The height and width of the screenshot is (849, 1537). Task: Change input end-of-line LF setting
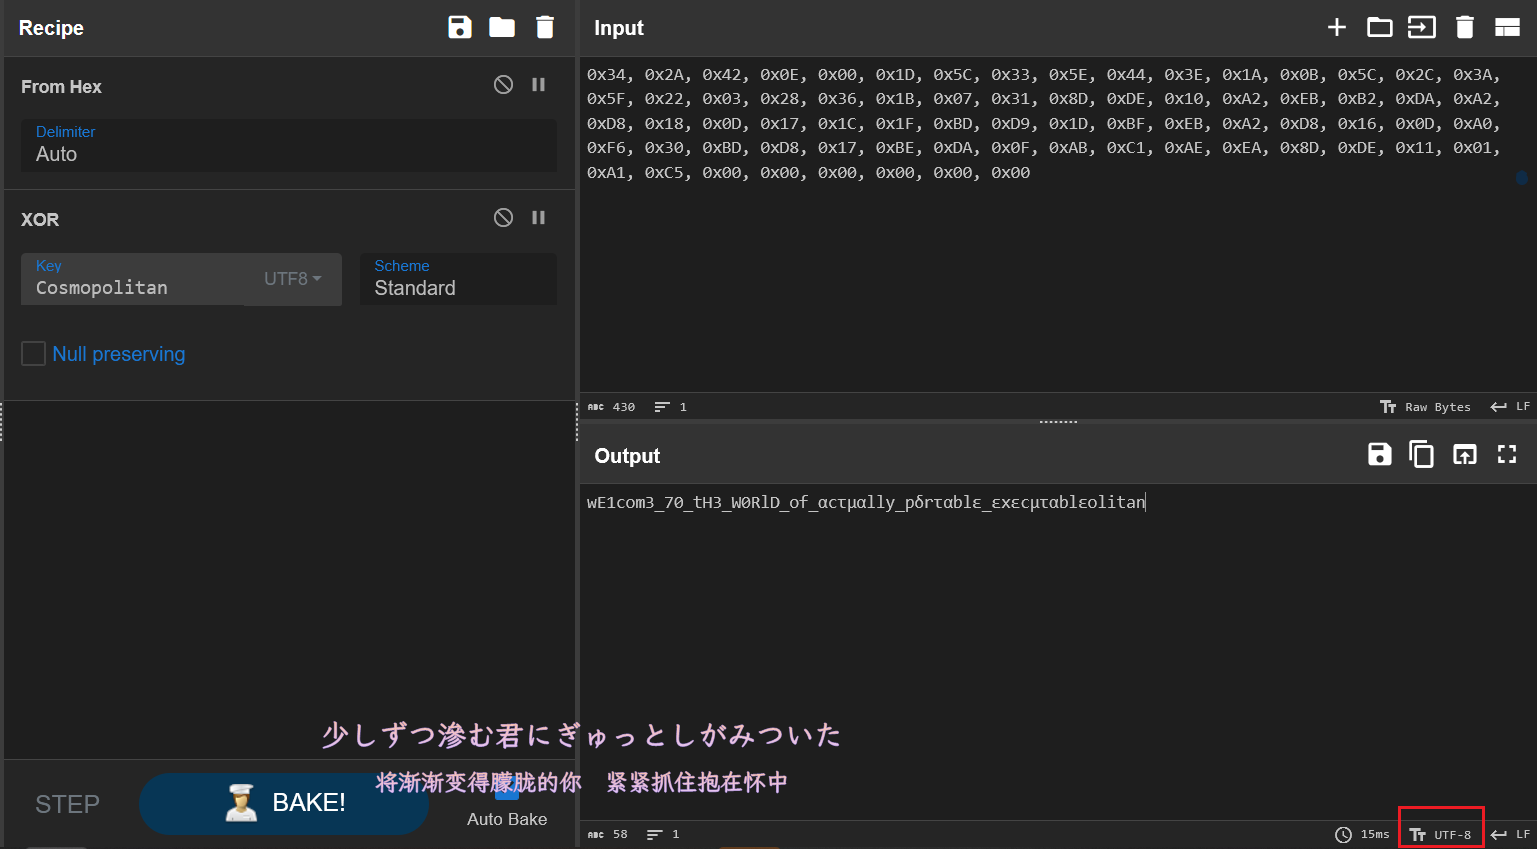1510,407
